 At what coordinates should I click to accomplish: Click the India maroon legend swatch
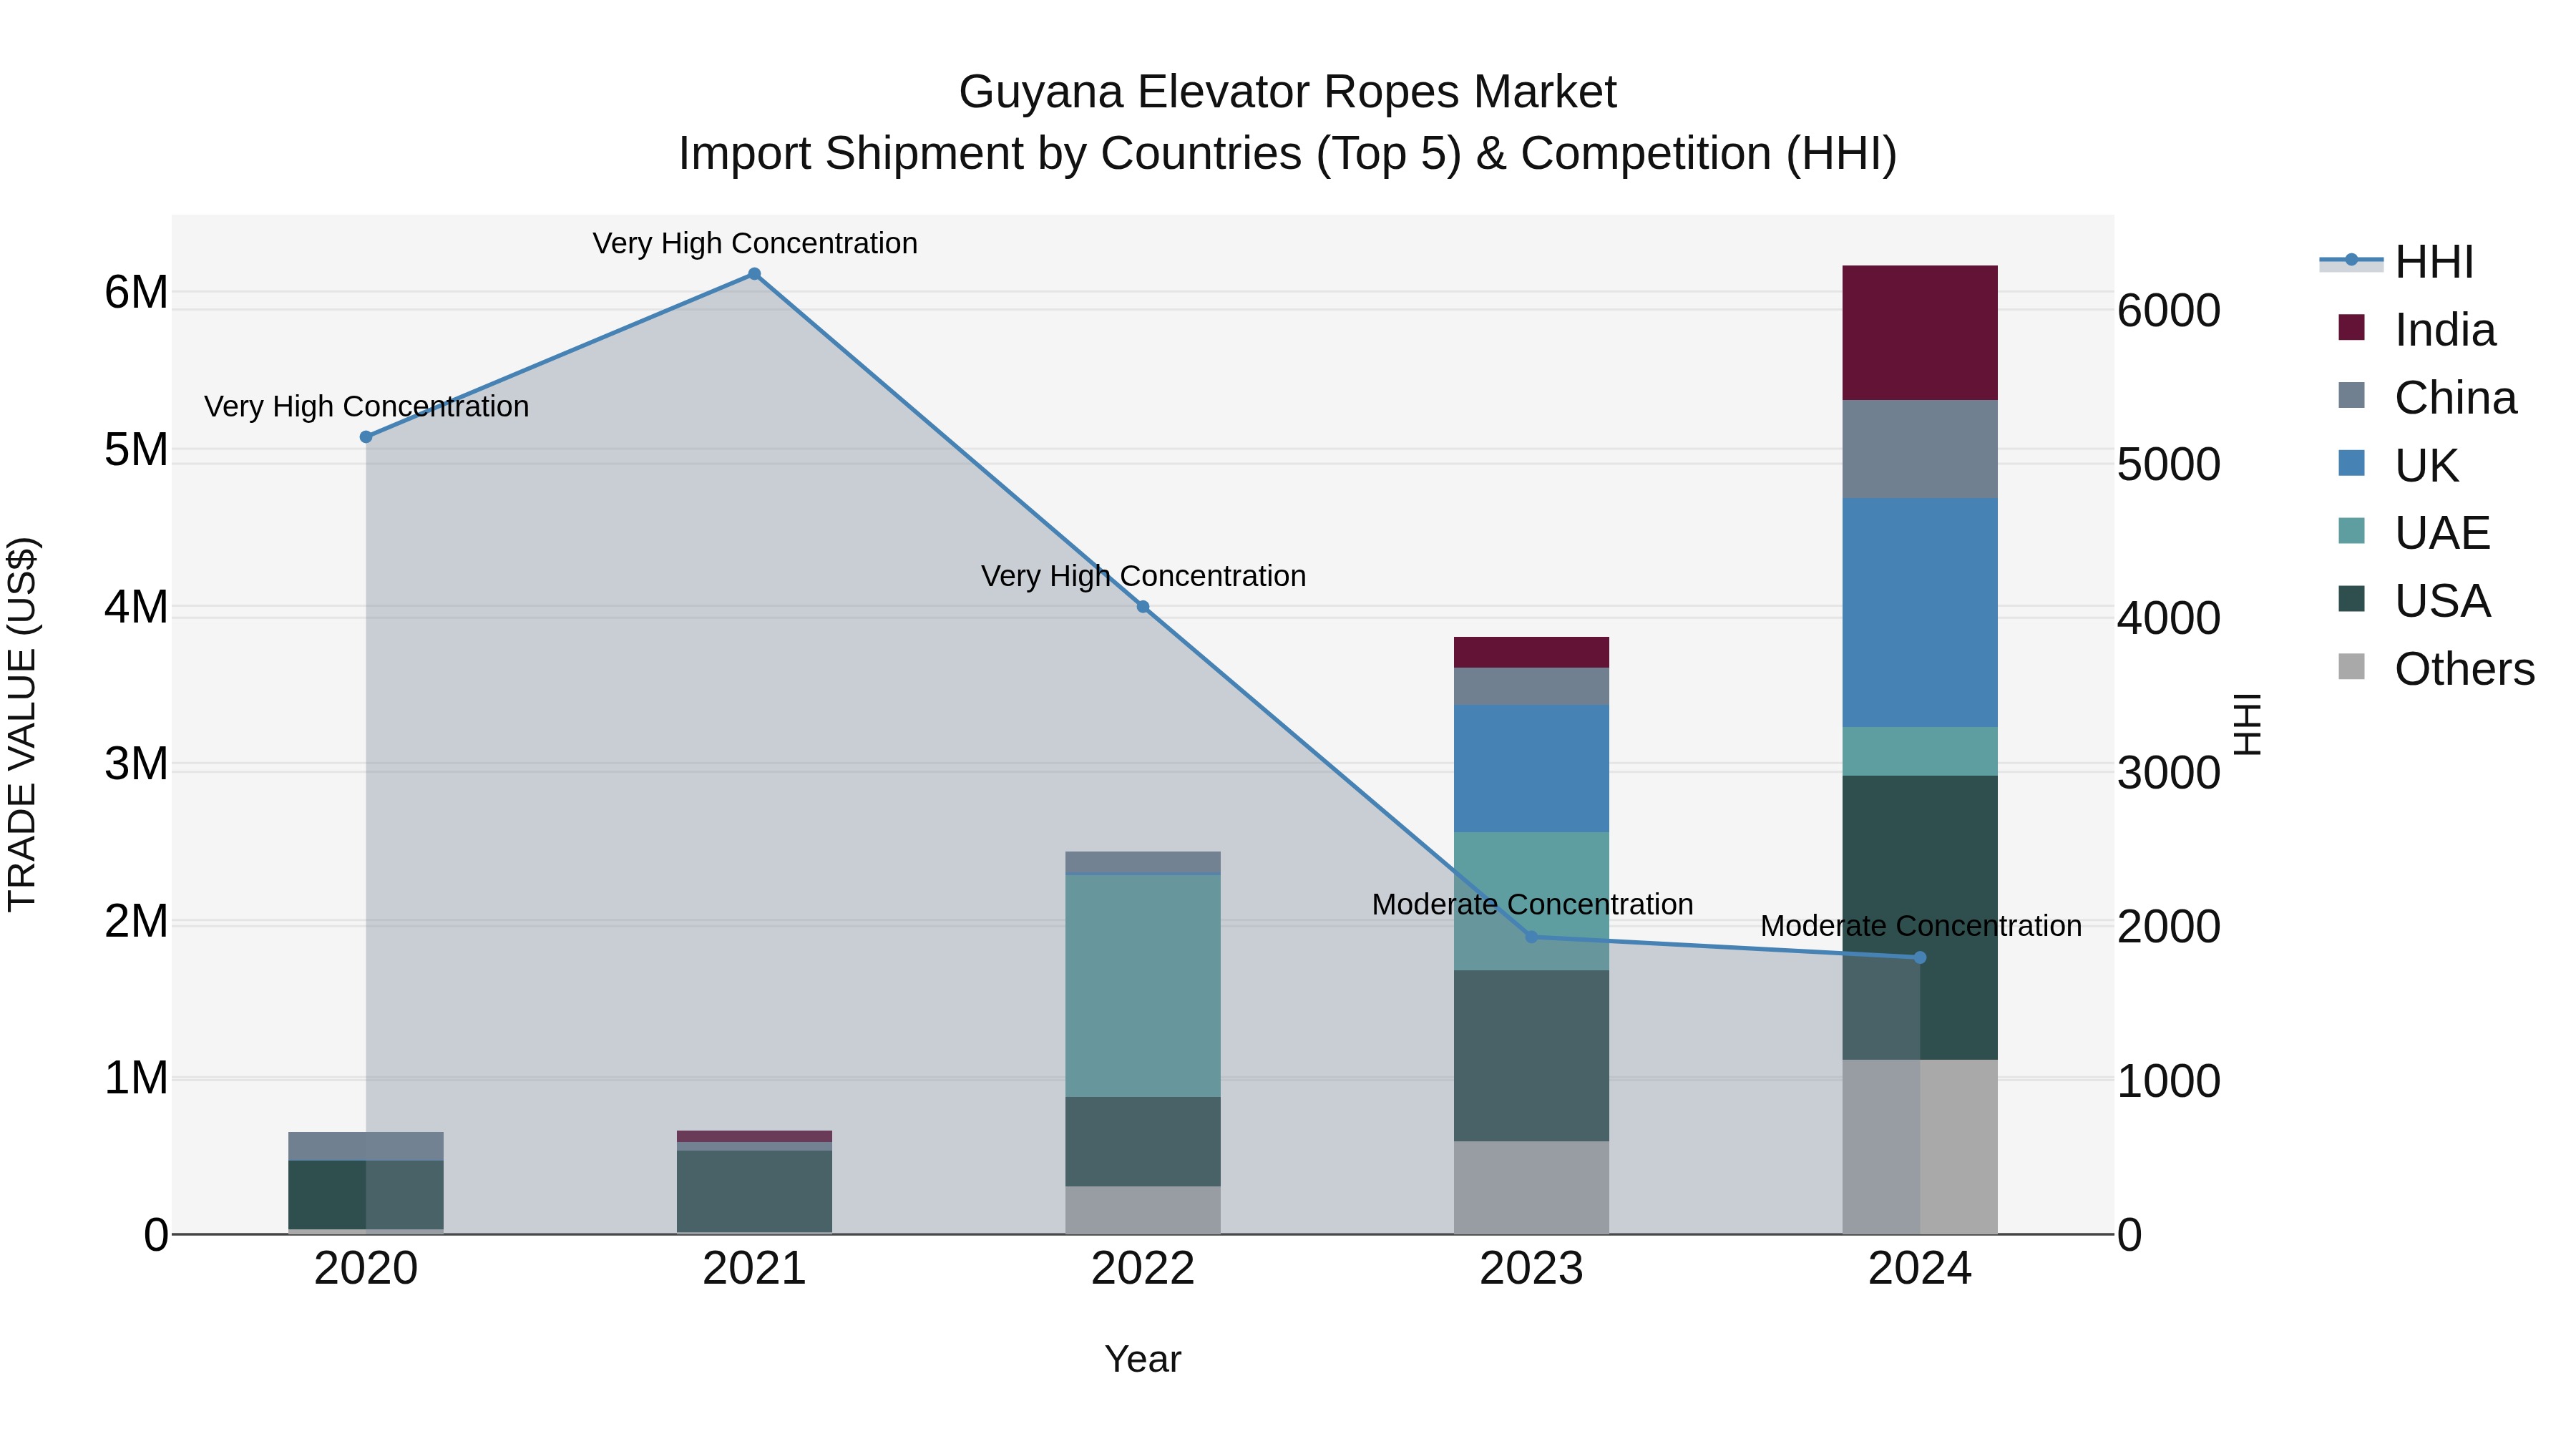click(2351, 328)
